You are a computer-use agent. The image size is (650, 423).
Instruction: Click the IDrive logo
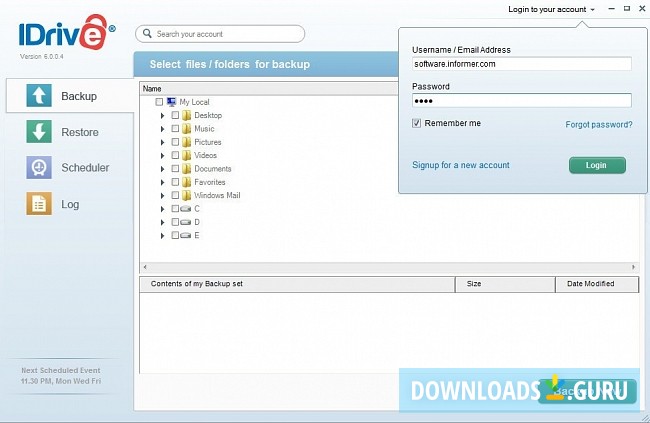click(67, 32)
